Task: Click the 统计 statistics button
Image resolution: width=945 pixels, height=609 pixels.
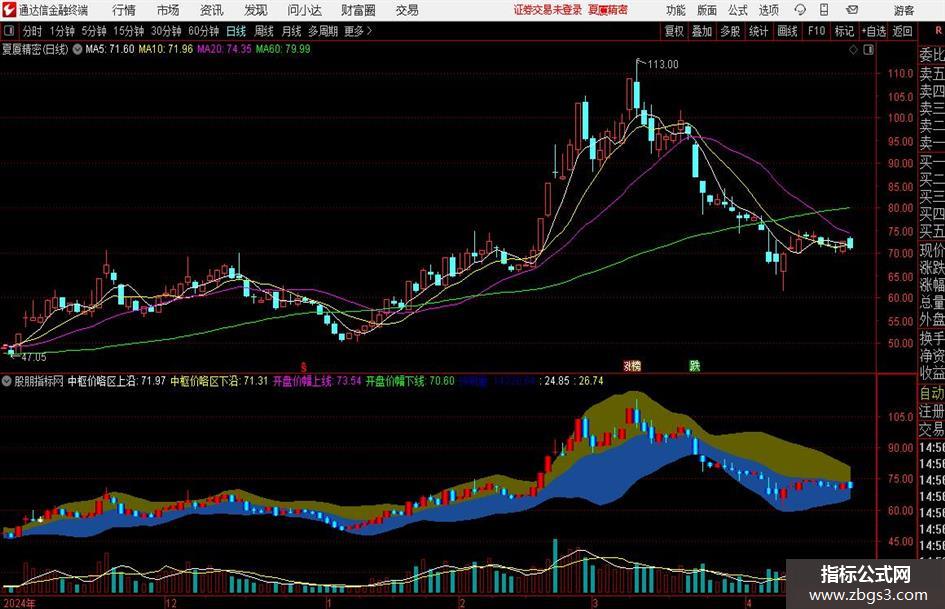Action: [x=758, y=31]
